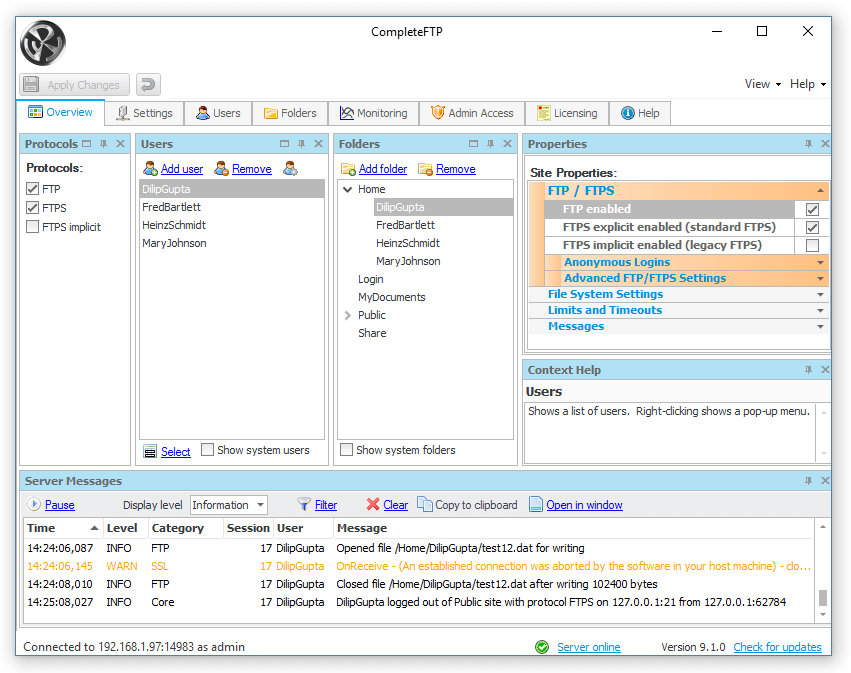Click the red Clear X icon
Screen dimensions: 851x673
(373, 505)
